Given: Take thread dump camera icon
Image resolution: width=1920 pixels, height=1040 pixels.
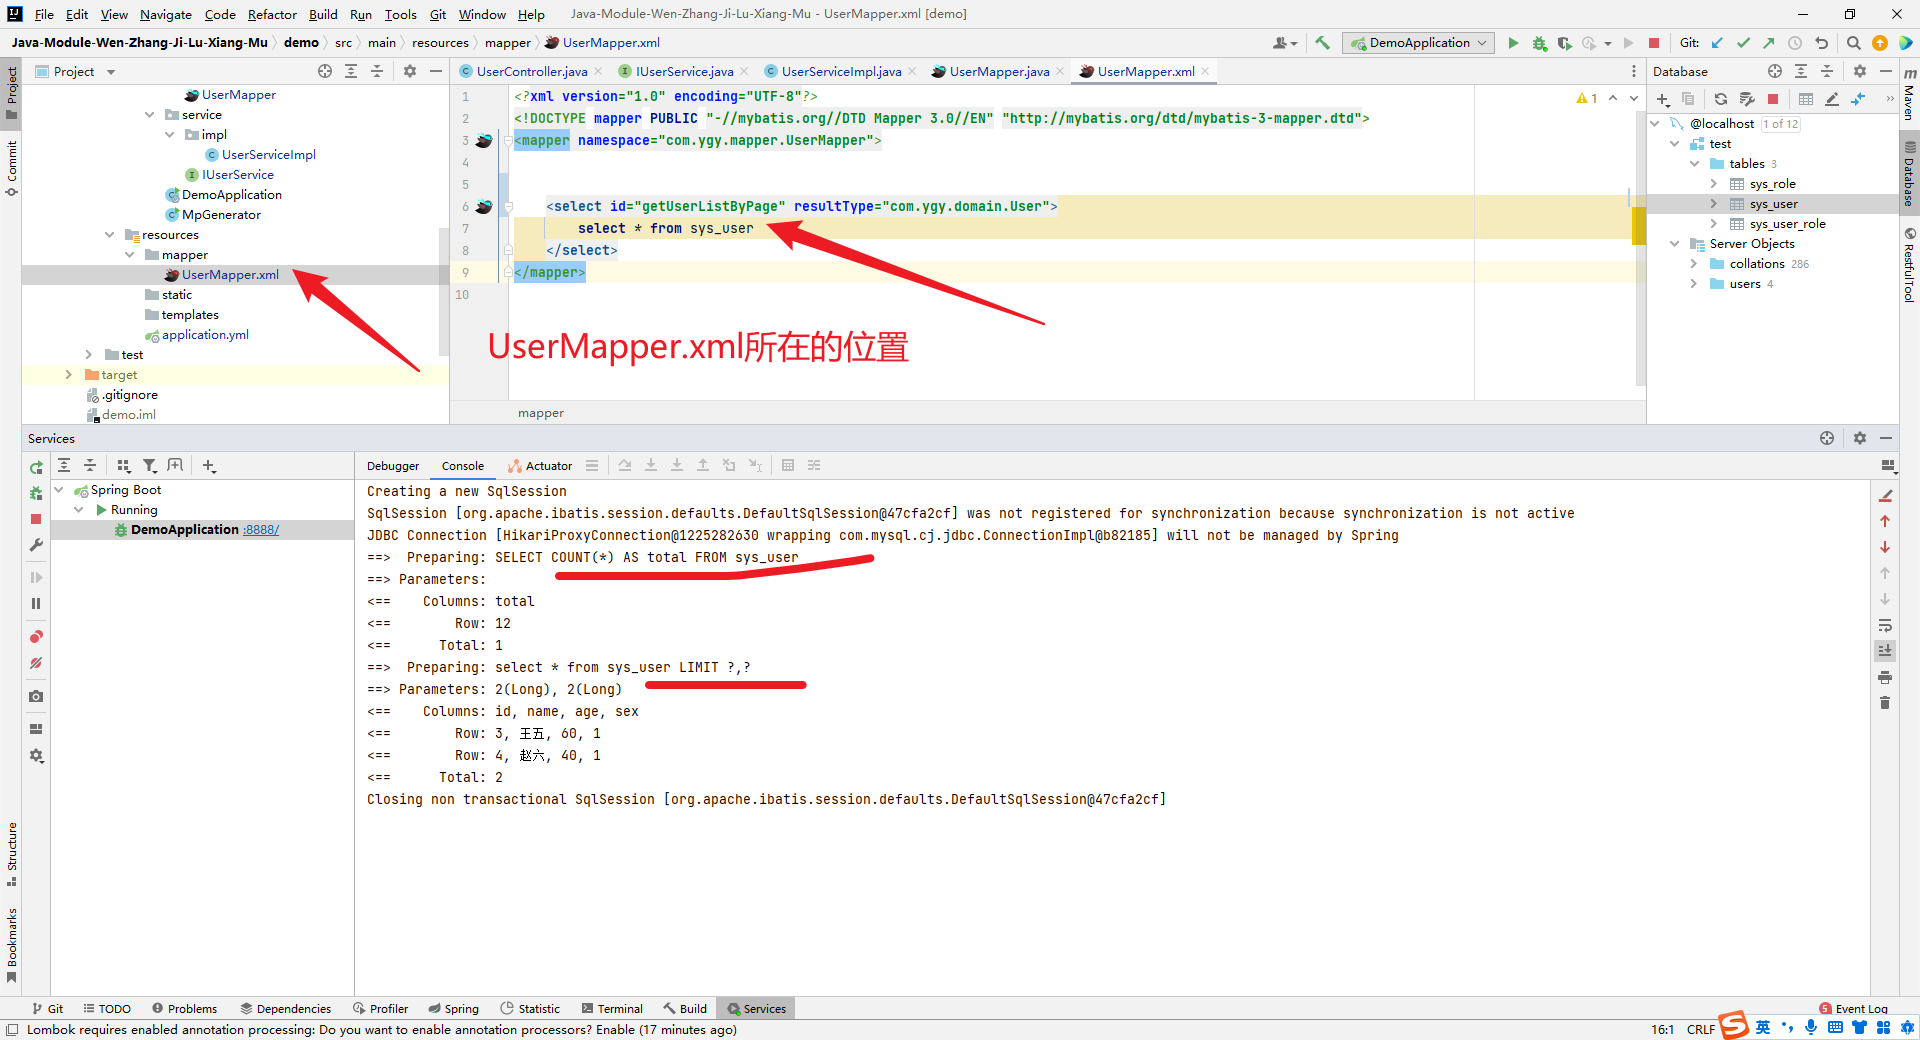Looking at the screenshot, I should pyautogui.click(x=36, y=696).
